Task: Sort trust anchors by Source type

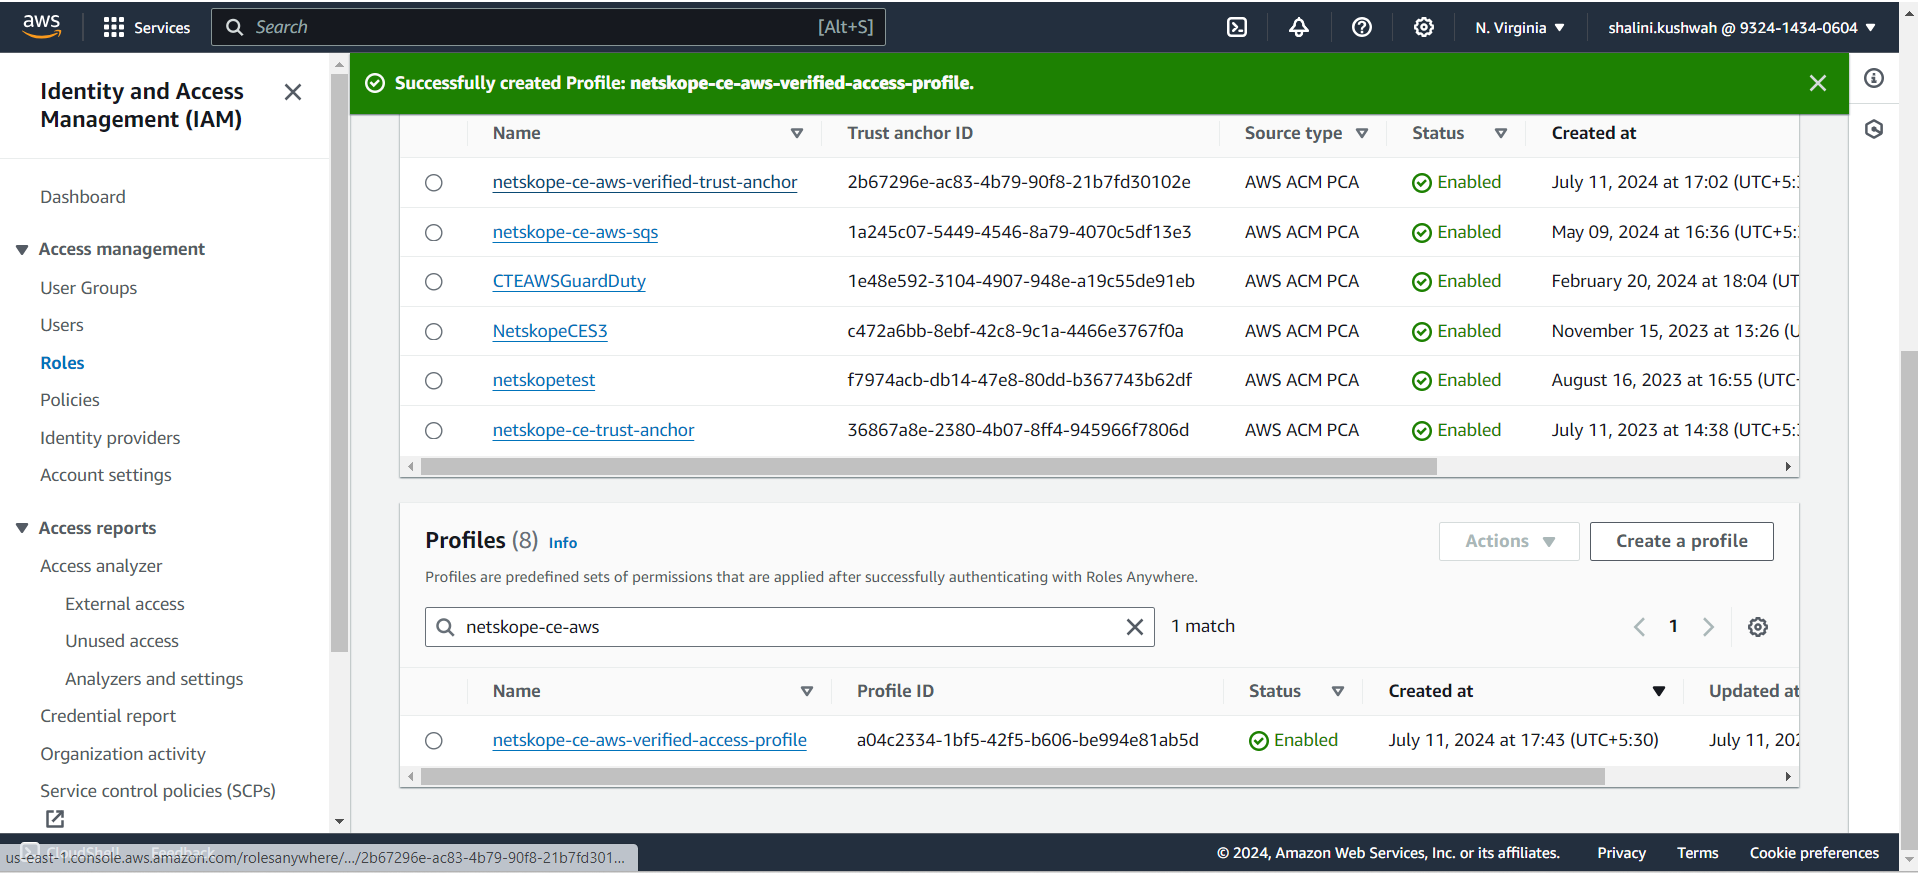Action: 1362,133
